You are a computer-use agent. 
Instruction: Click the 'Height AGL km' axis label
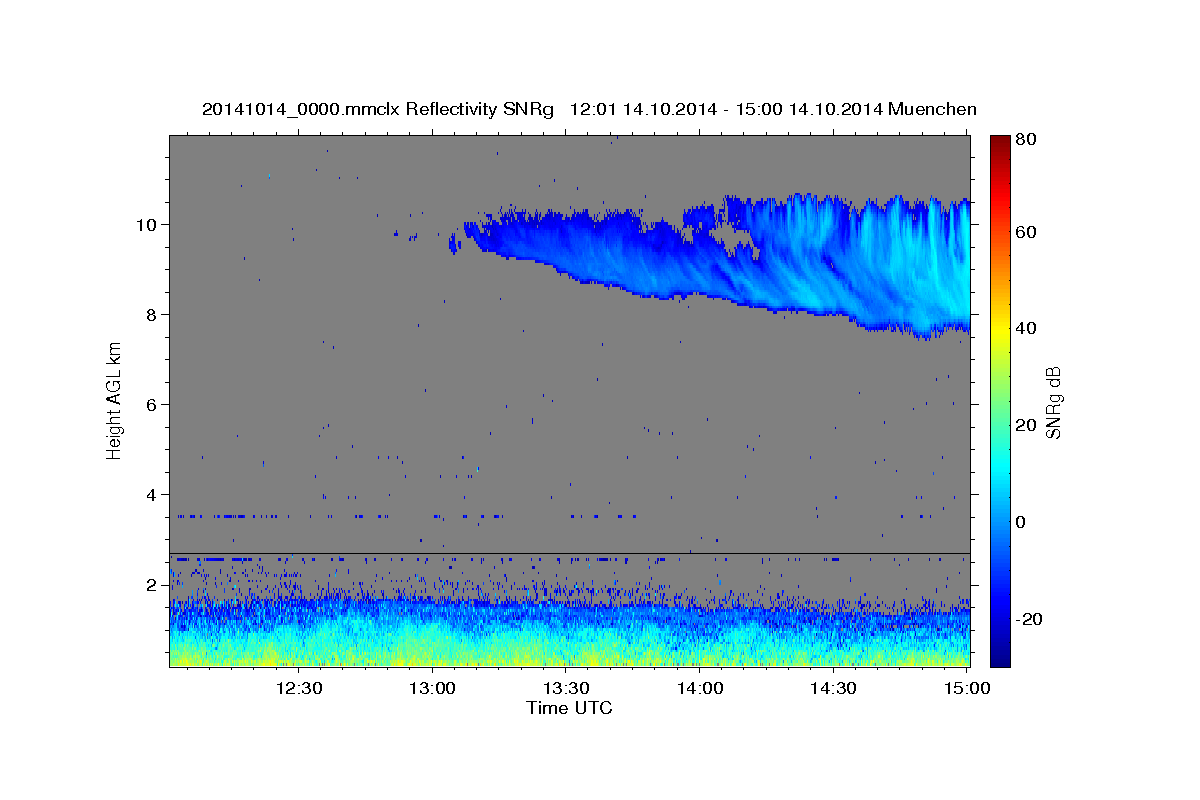[114, 400]
